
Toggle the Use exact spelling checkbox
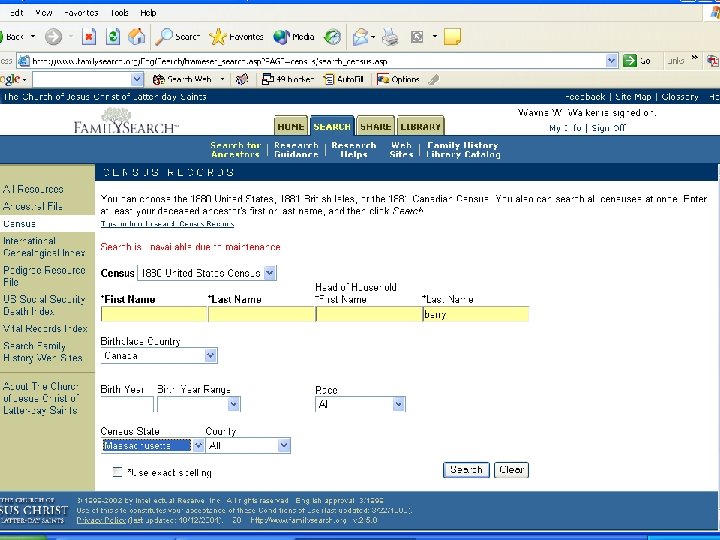coord(118,472)
